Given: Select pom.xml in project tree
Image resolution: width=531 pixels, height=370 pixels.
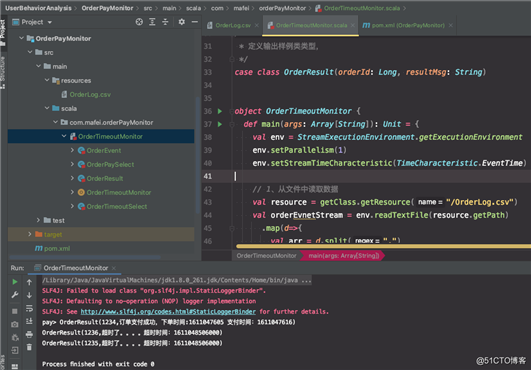Looking at the screenshot, I should (57, 248).
